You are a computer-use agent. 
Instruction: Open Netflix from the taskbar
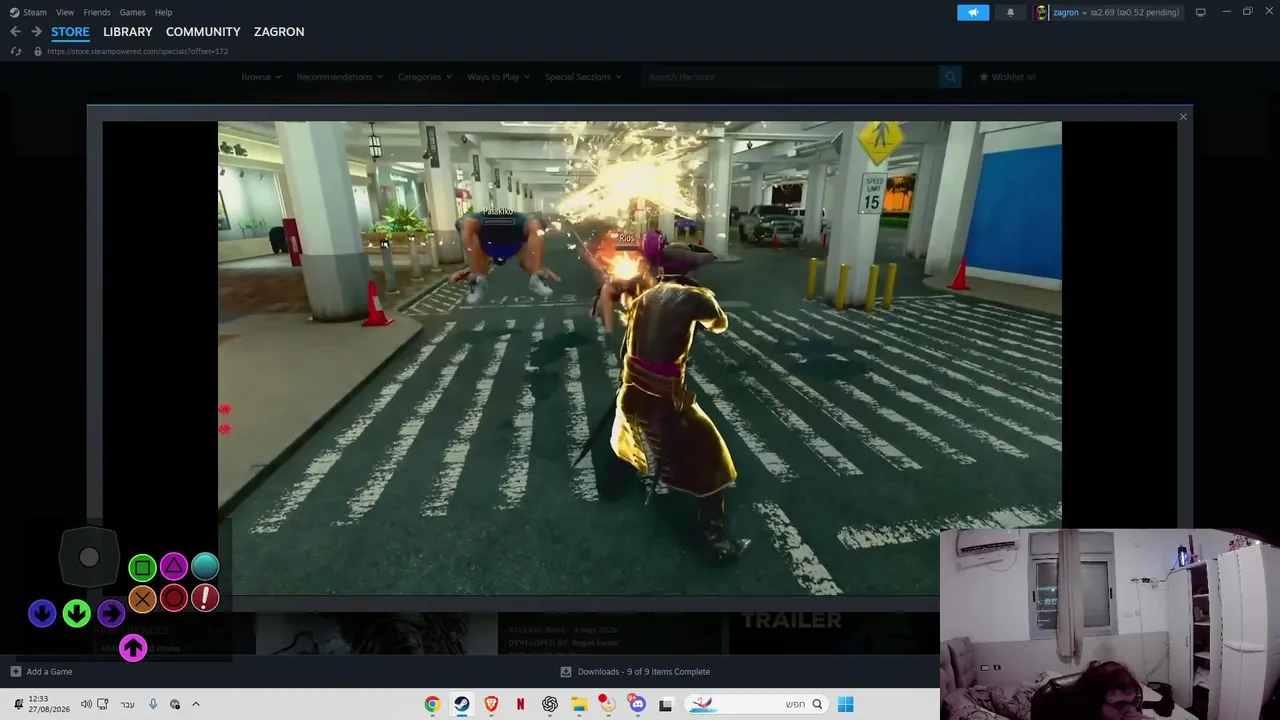520,704
